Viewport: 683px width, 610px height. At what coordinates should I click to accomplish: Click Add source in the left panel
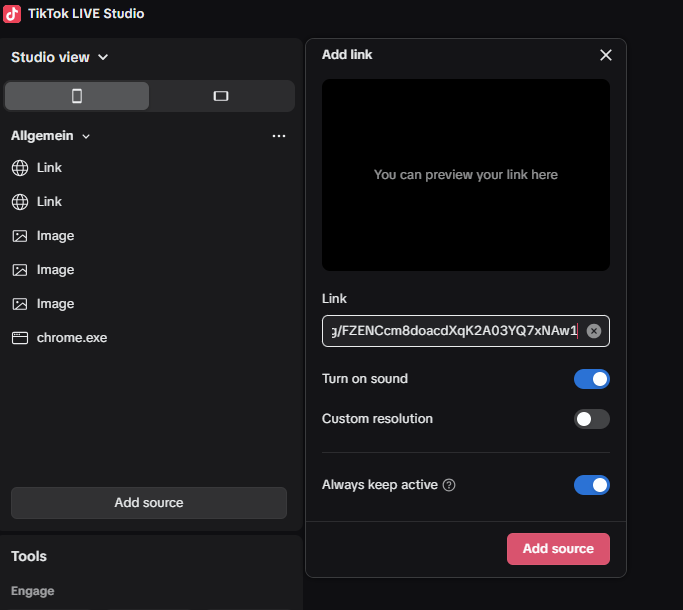149,503
